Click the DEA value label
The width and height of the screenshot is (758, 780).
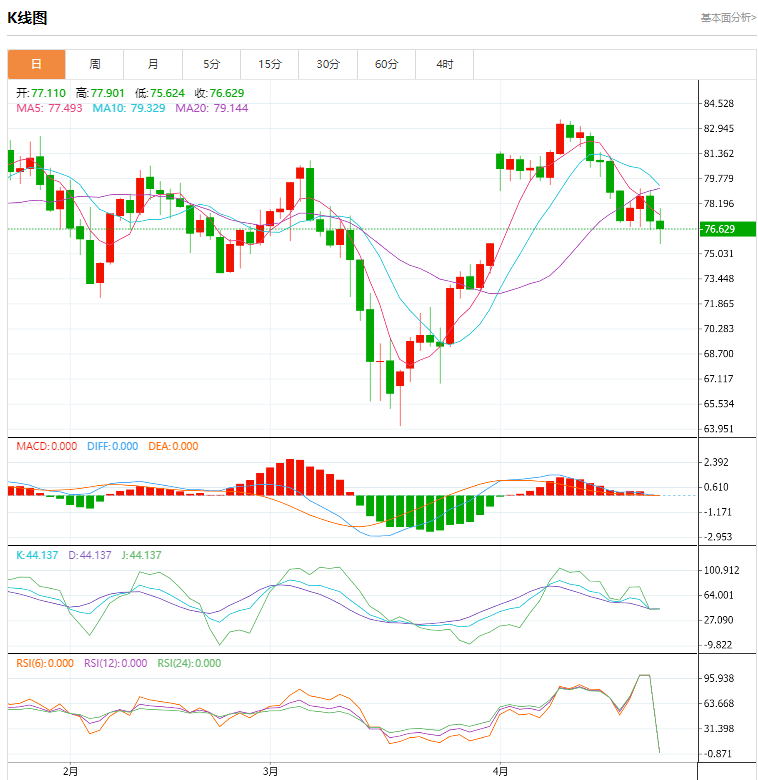pyautogui.click(x=172, y=447)
